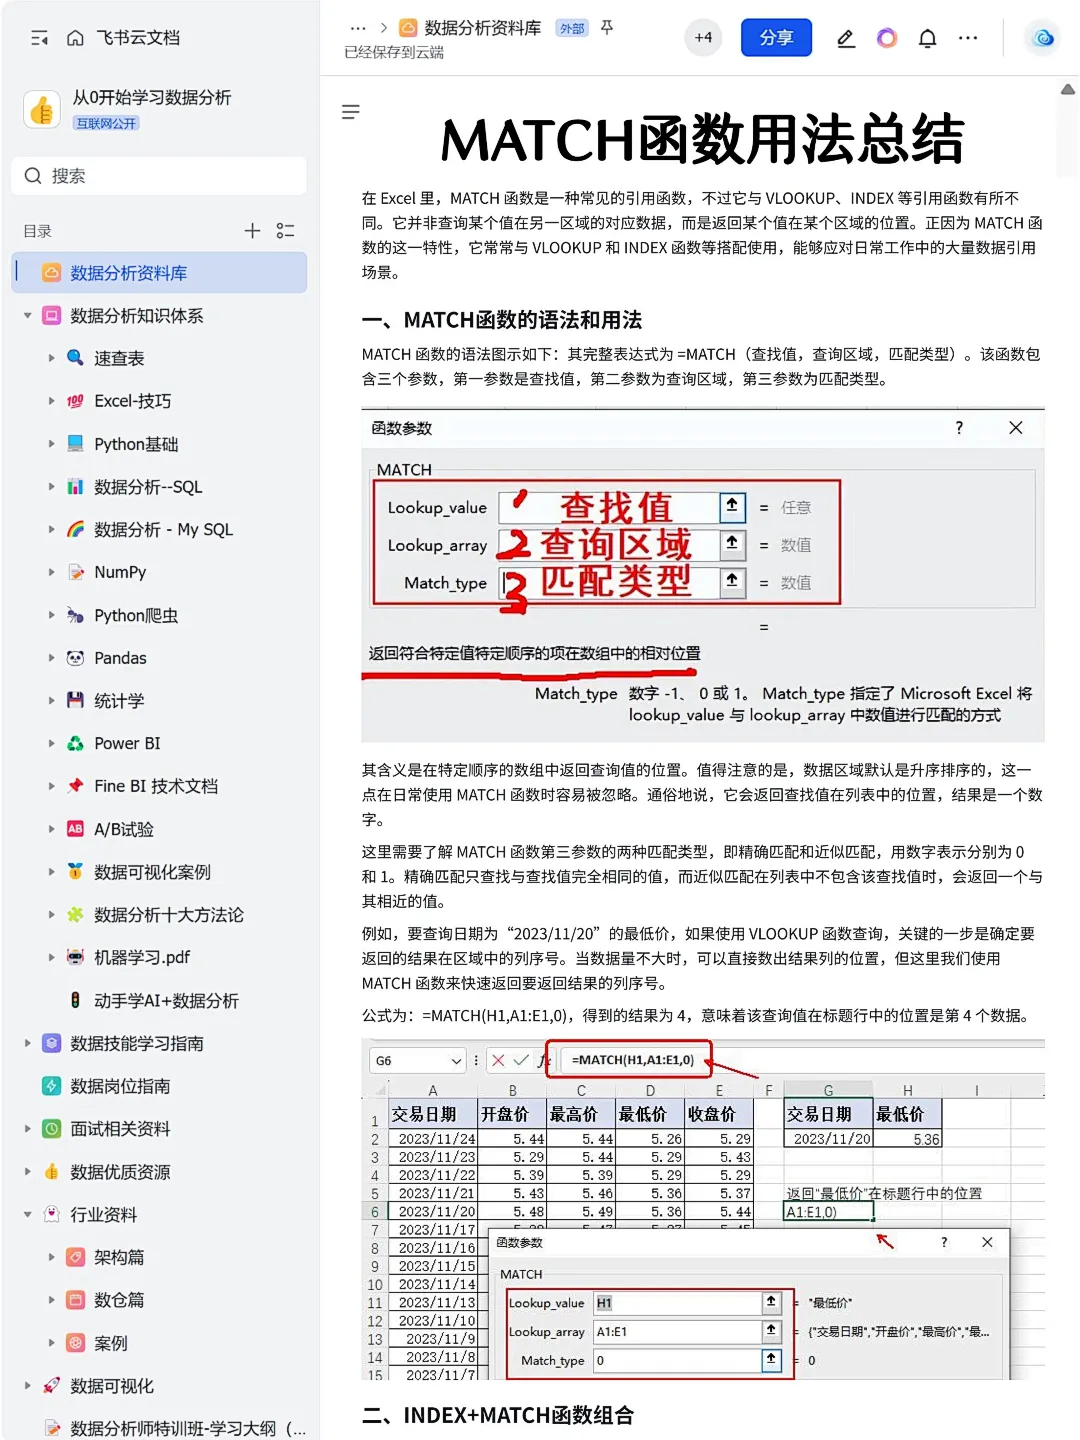
Task: Click the 分享 button
Action: [776, 38]
